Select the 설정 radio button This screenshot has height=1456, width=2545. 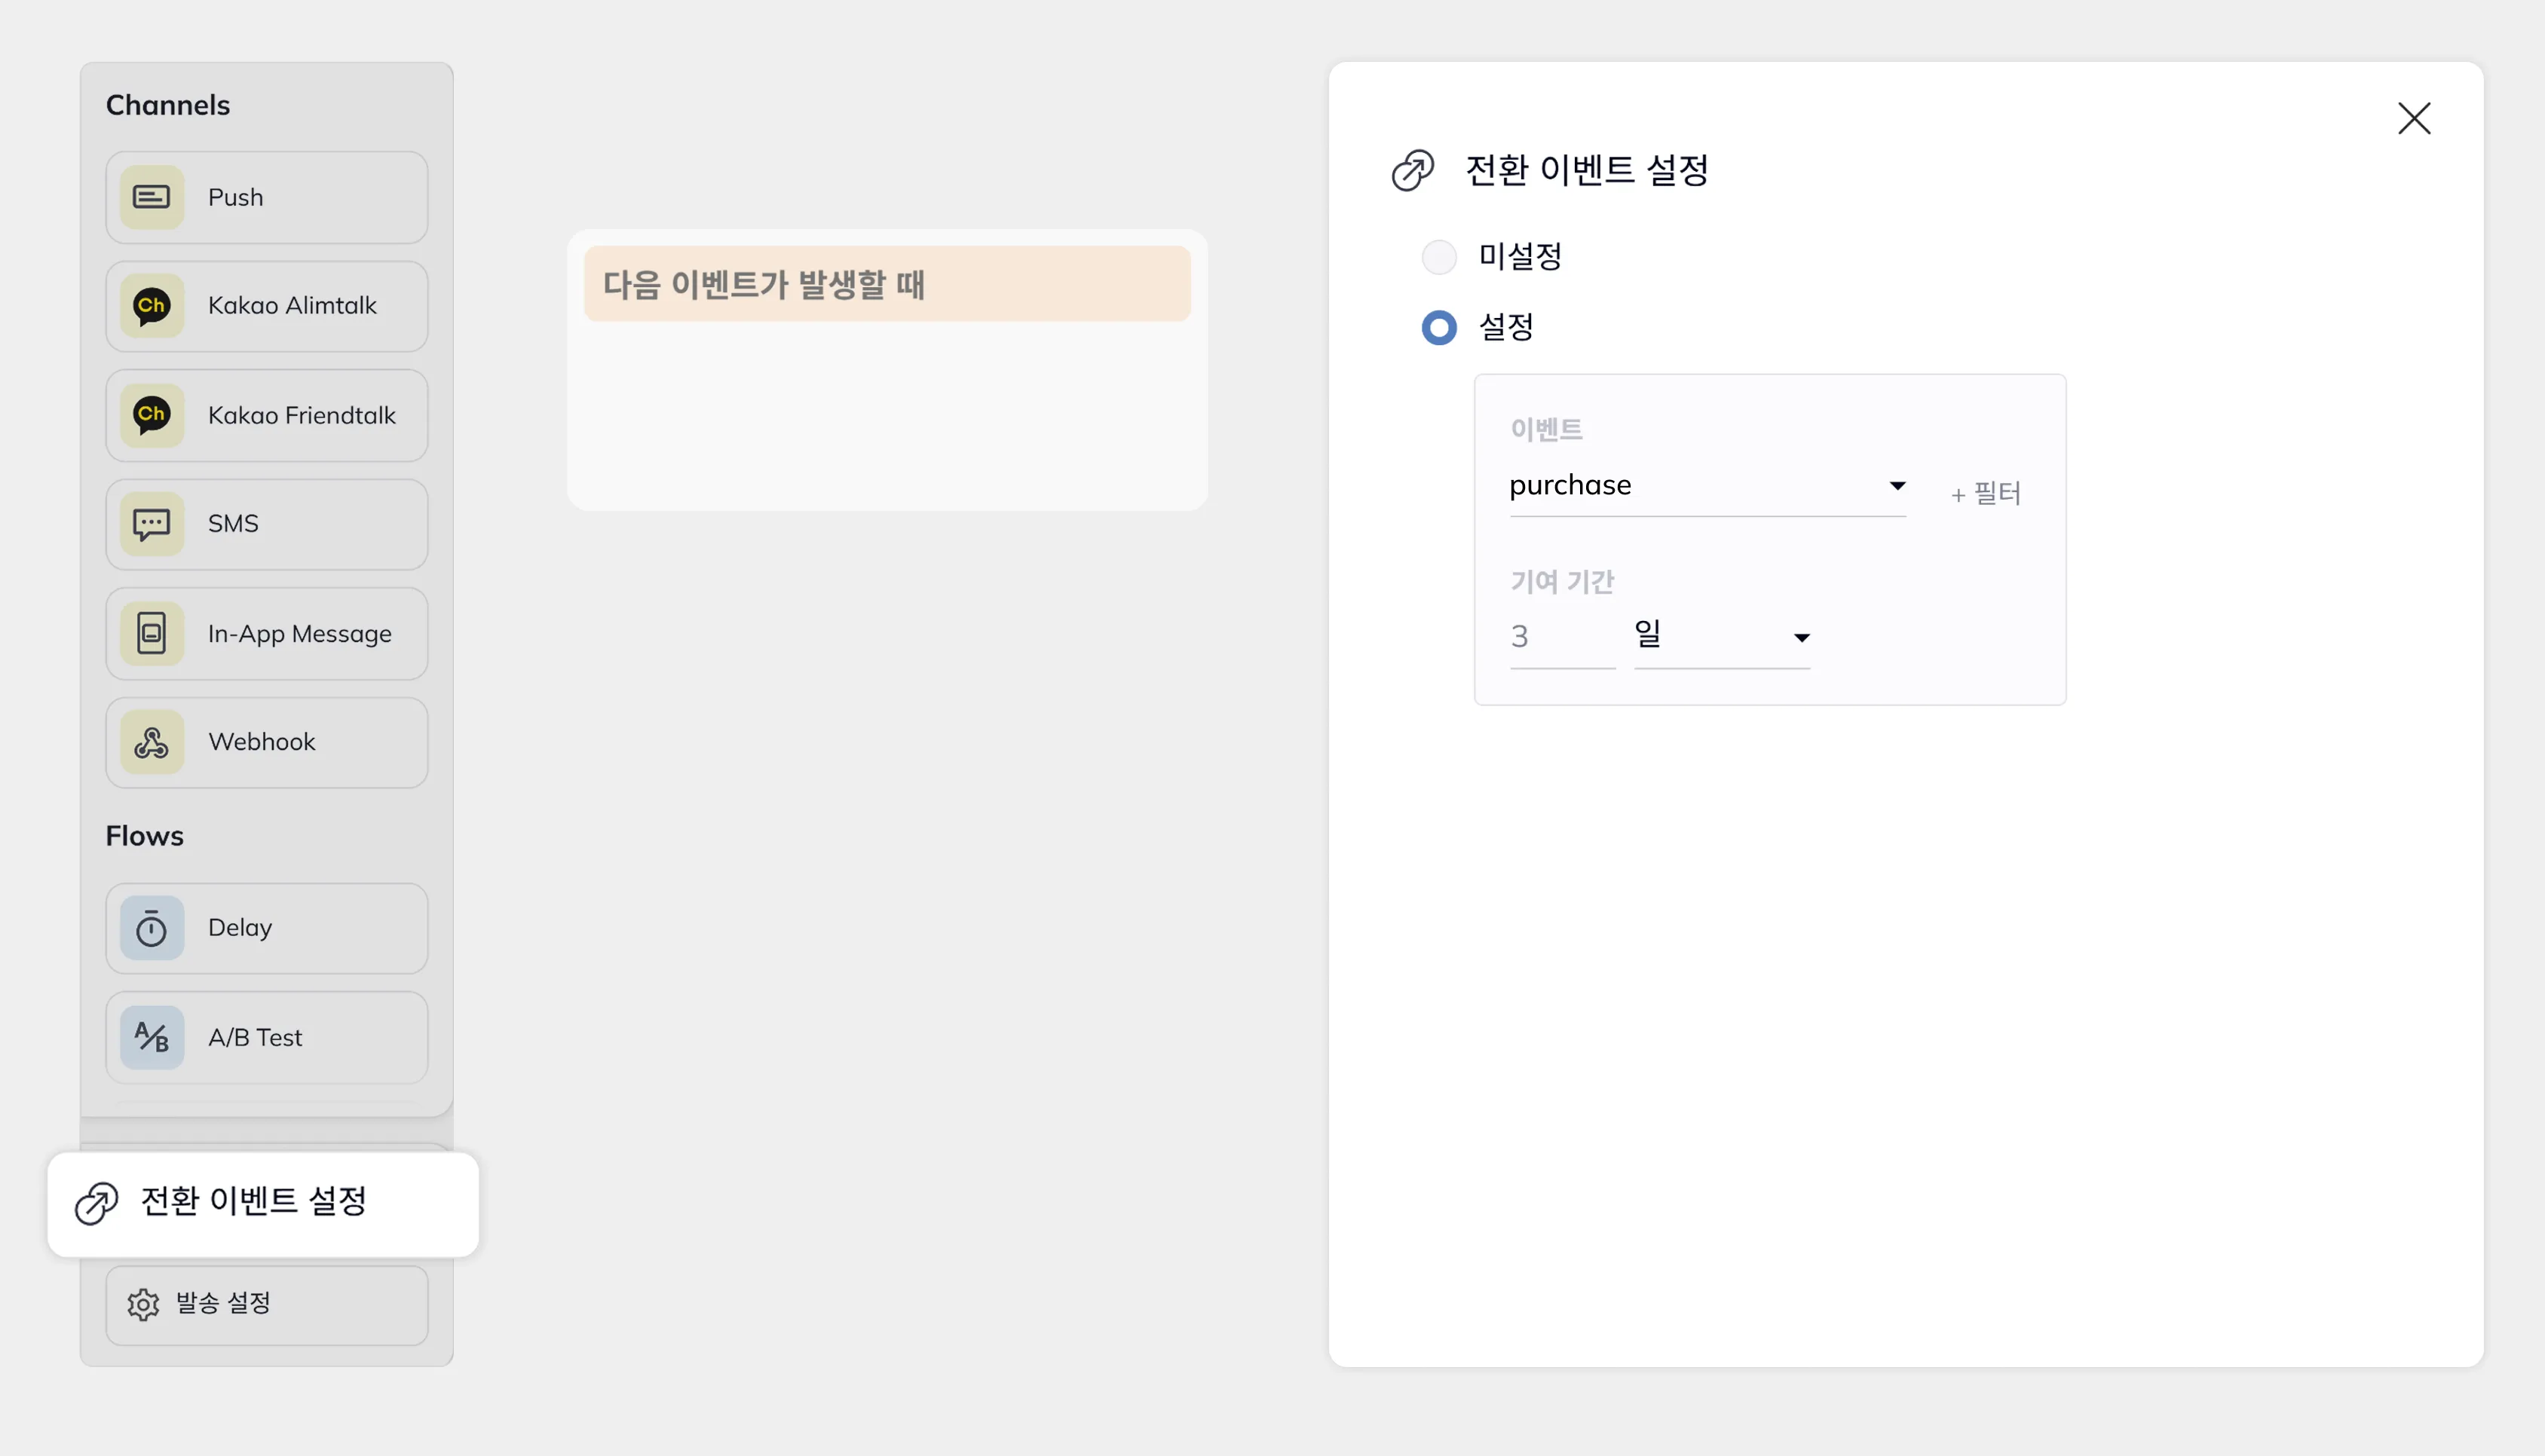click(x=1439, y=327)
